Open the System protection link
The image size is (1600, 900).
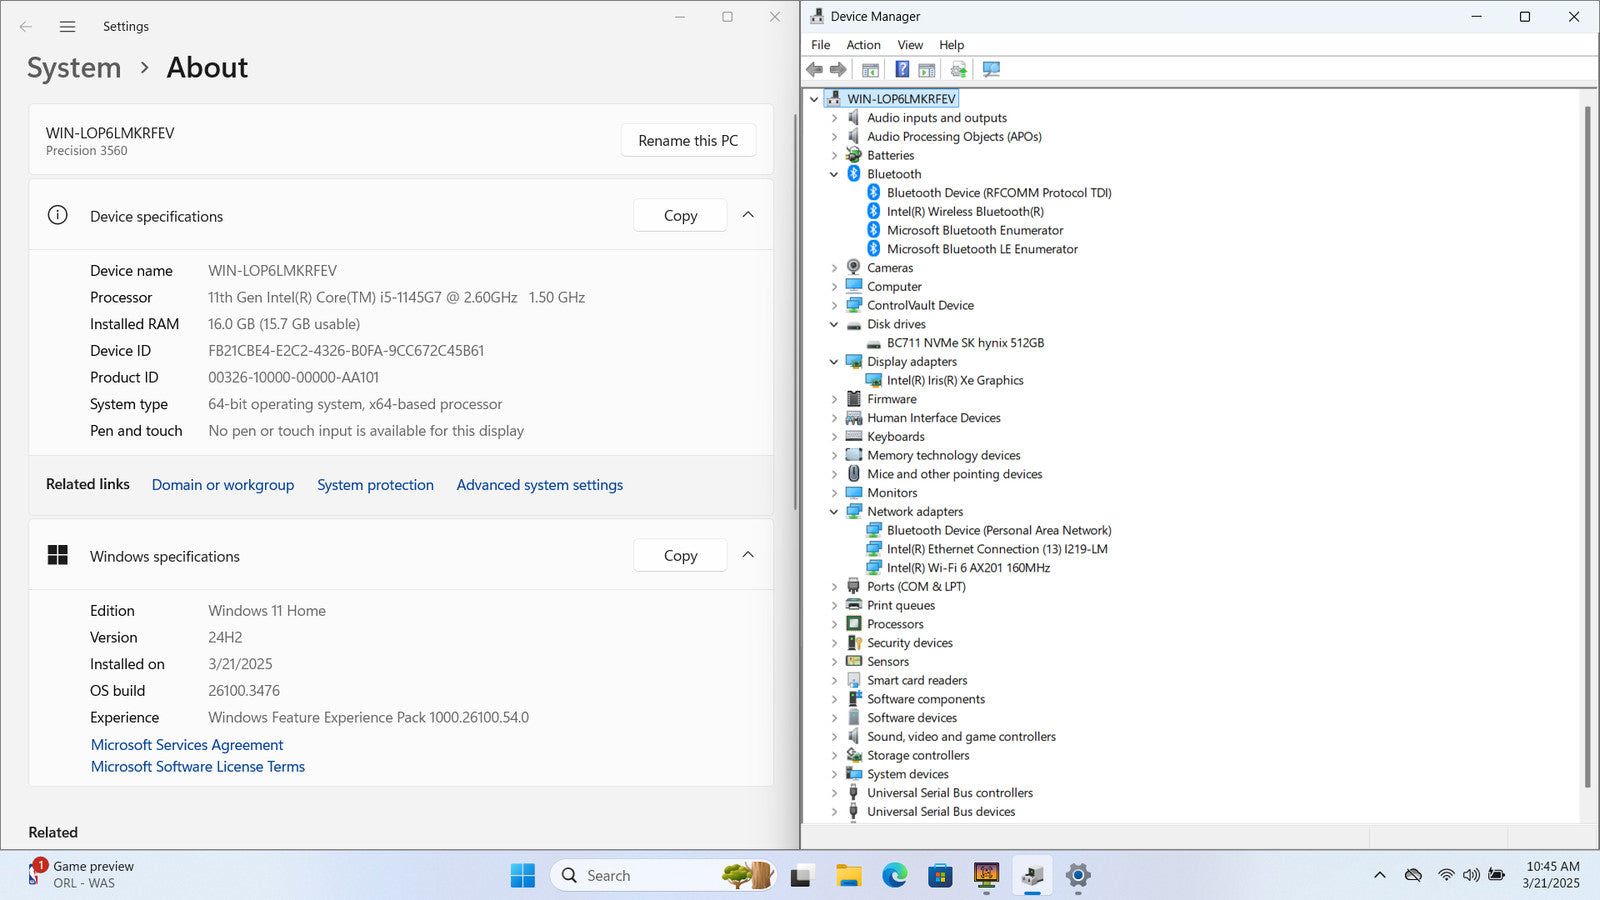(x=375, y=485)
